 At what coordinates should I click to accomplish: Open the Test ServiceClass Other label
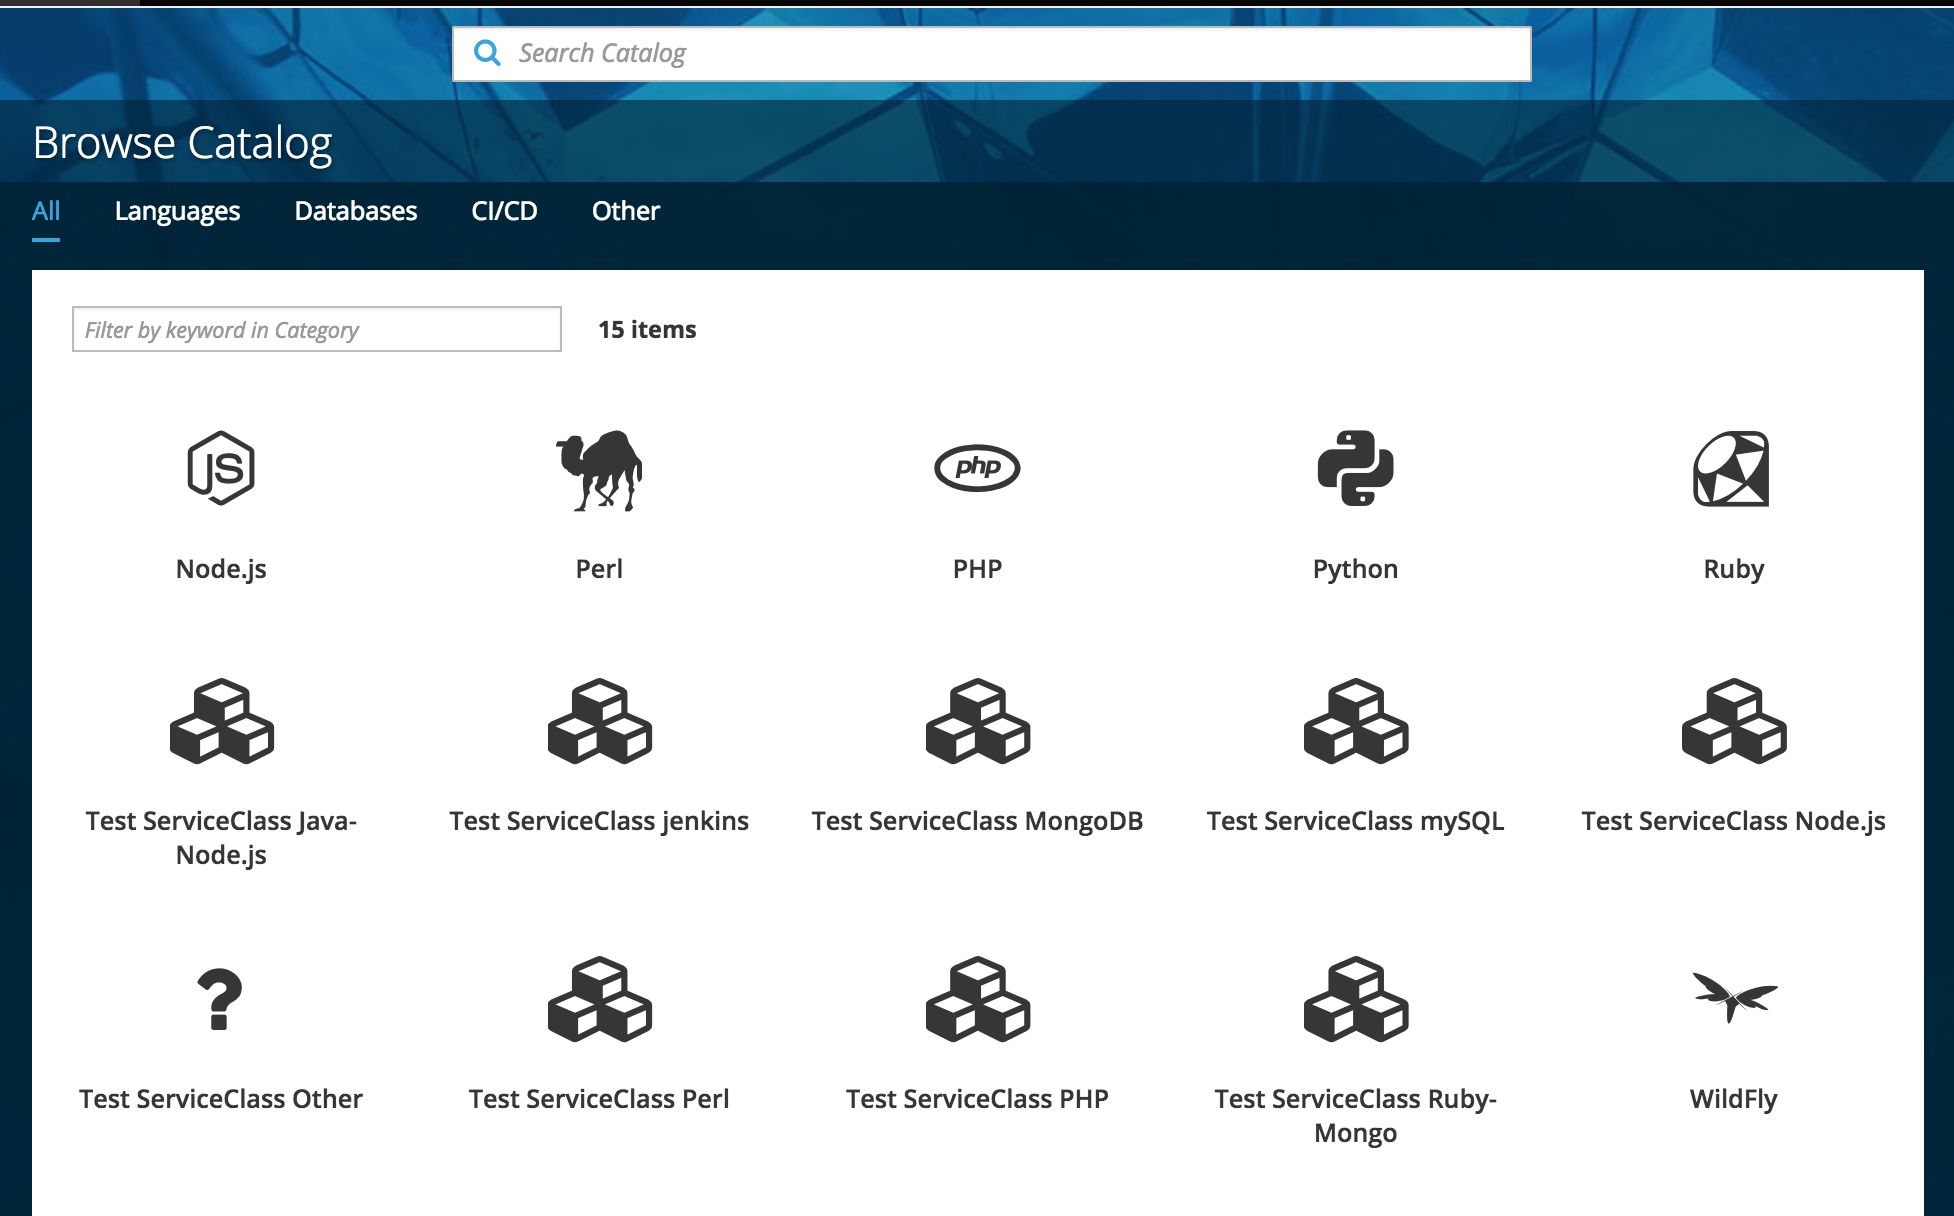221,1099
